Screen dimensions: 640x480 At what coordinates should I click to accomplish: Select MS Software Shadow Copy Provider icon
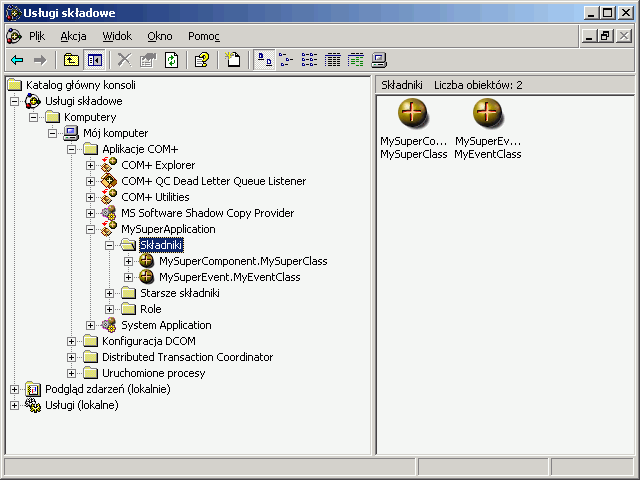click(x=109, y=213)
